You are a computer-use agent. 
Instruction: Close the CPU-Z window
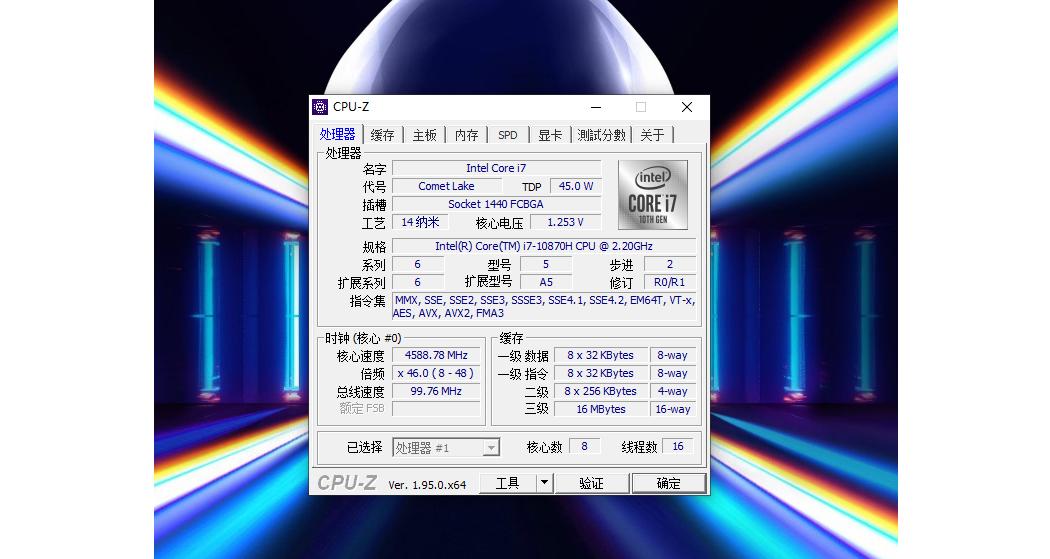(686, 107)
